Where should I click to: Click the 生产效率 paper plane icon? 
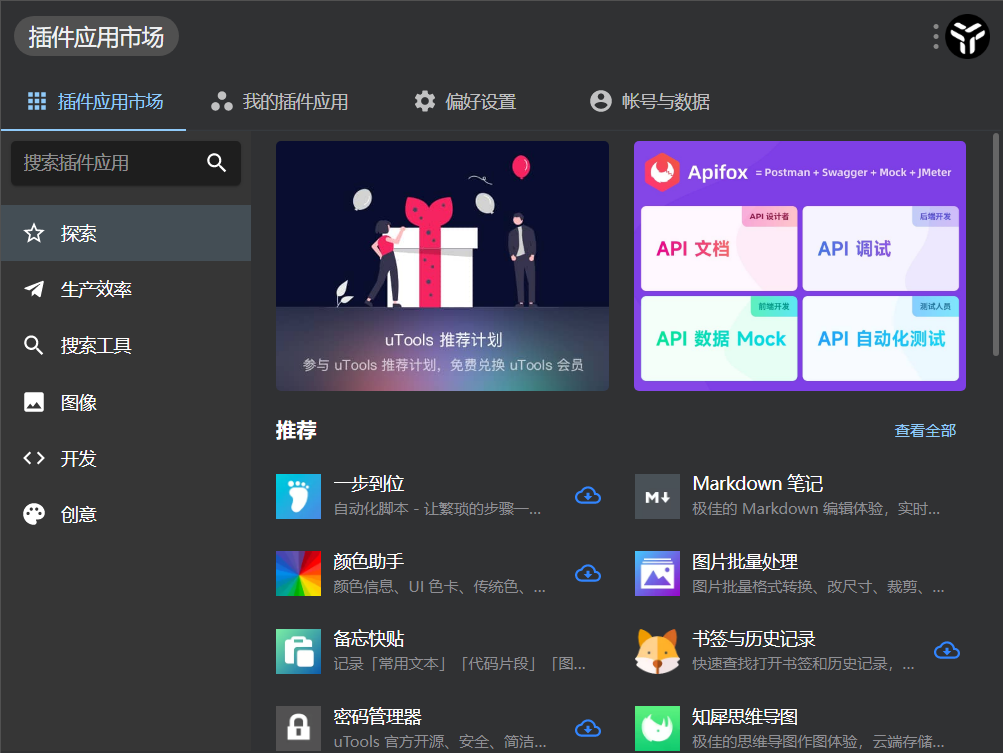[34, 289]
